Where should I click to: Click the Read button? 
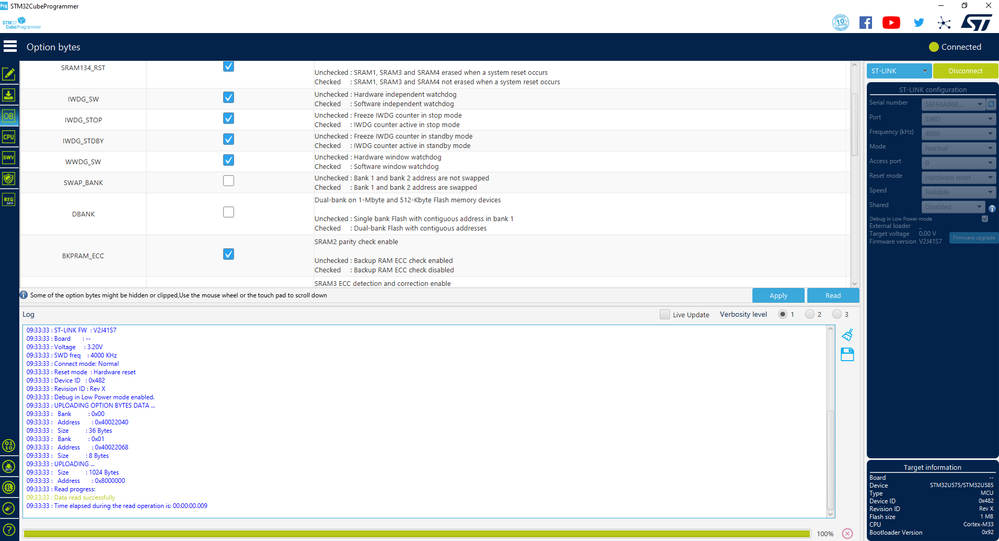(833, 296)
